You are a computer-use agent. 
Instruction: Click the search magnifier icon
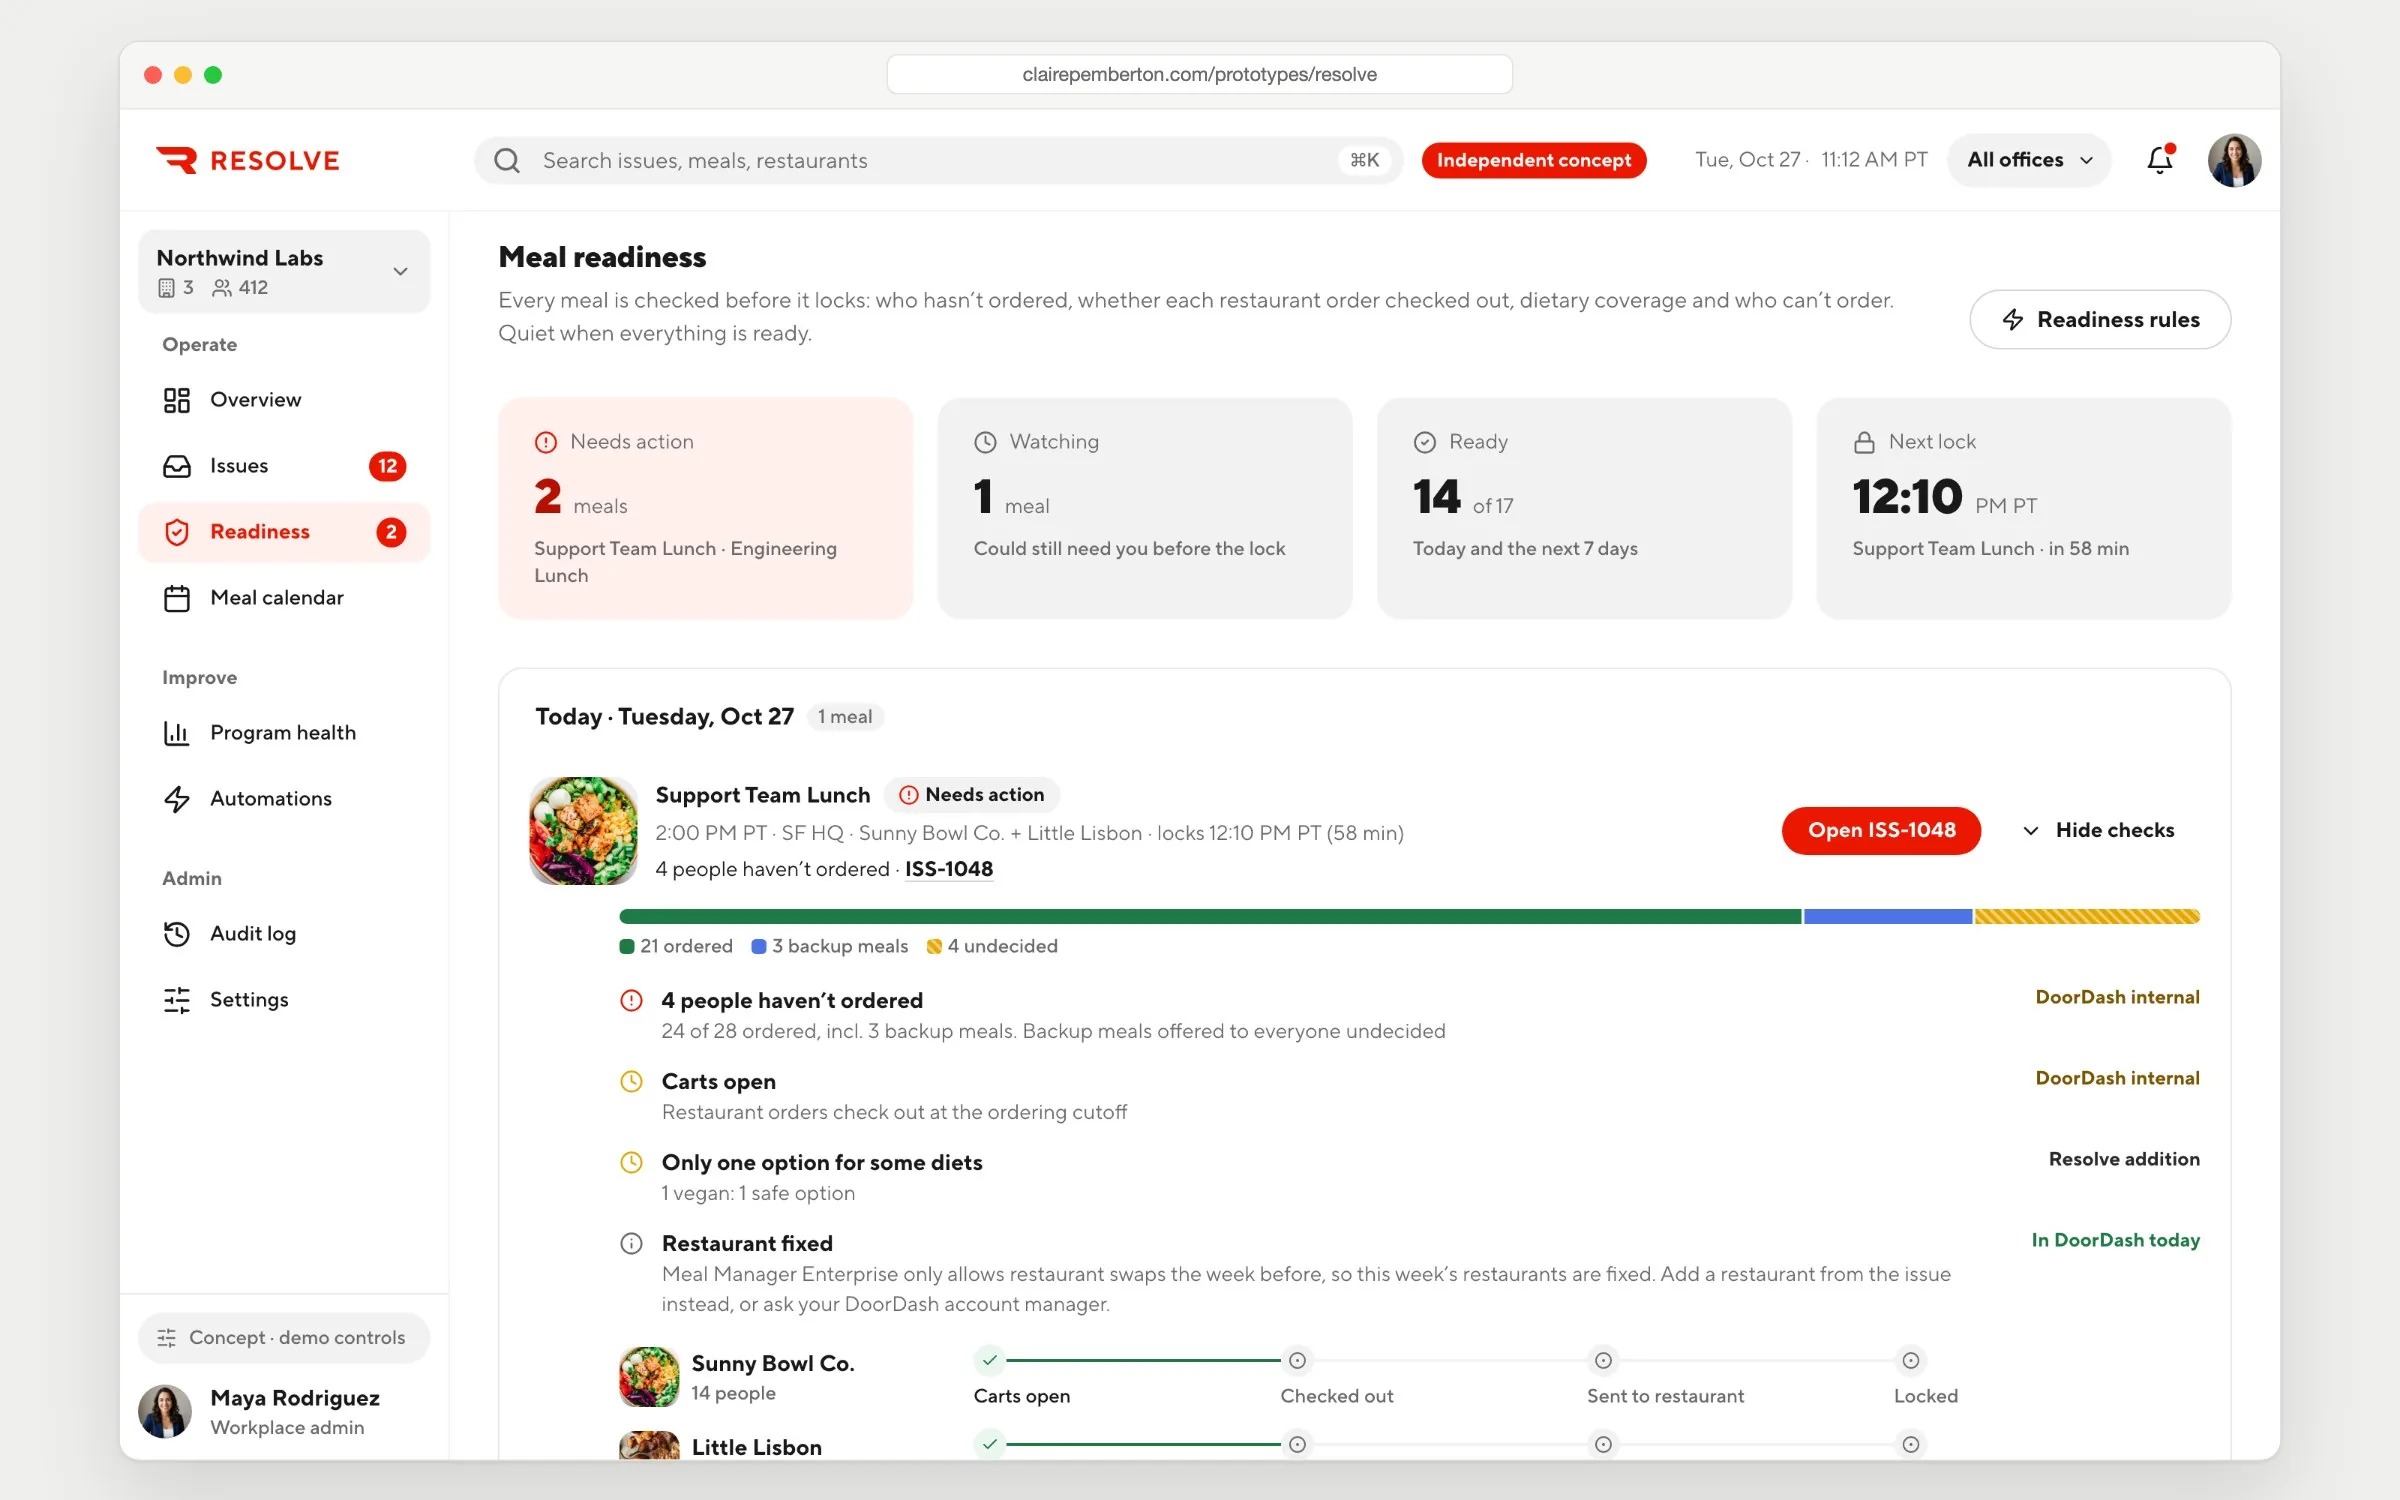(507, 160)
